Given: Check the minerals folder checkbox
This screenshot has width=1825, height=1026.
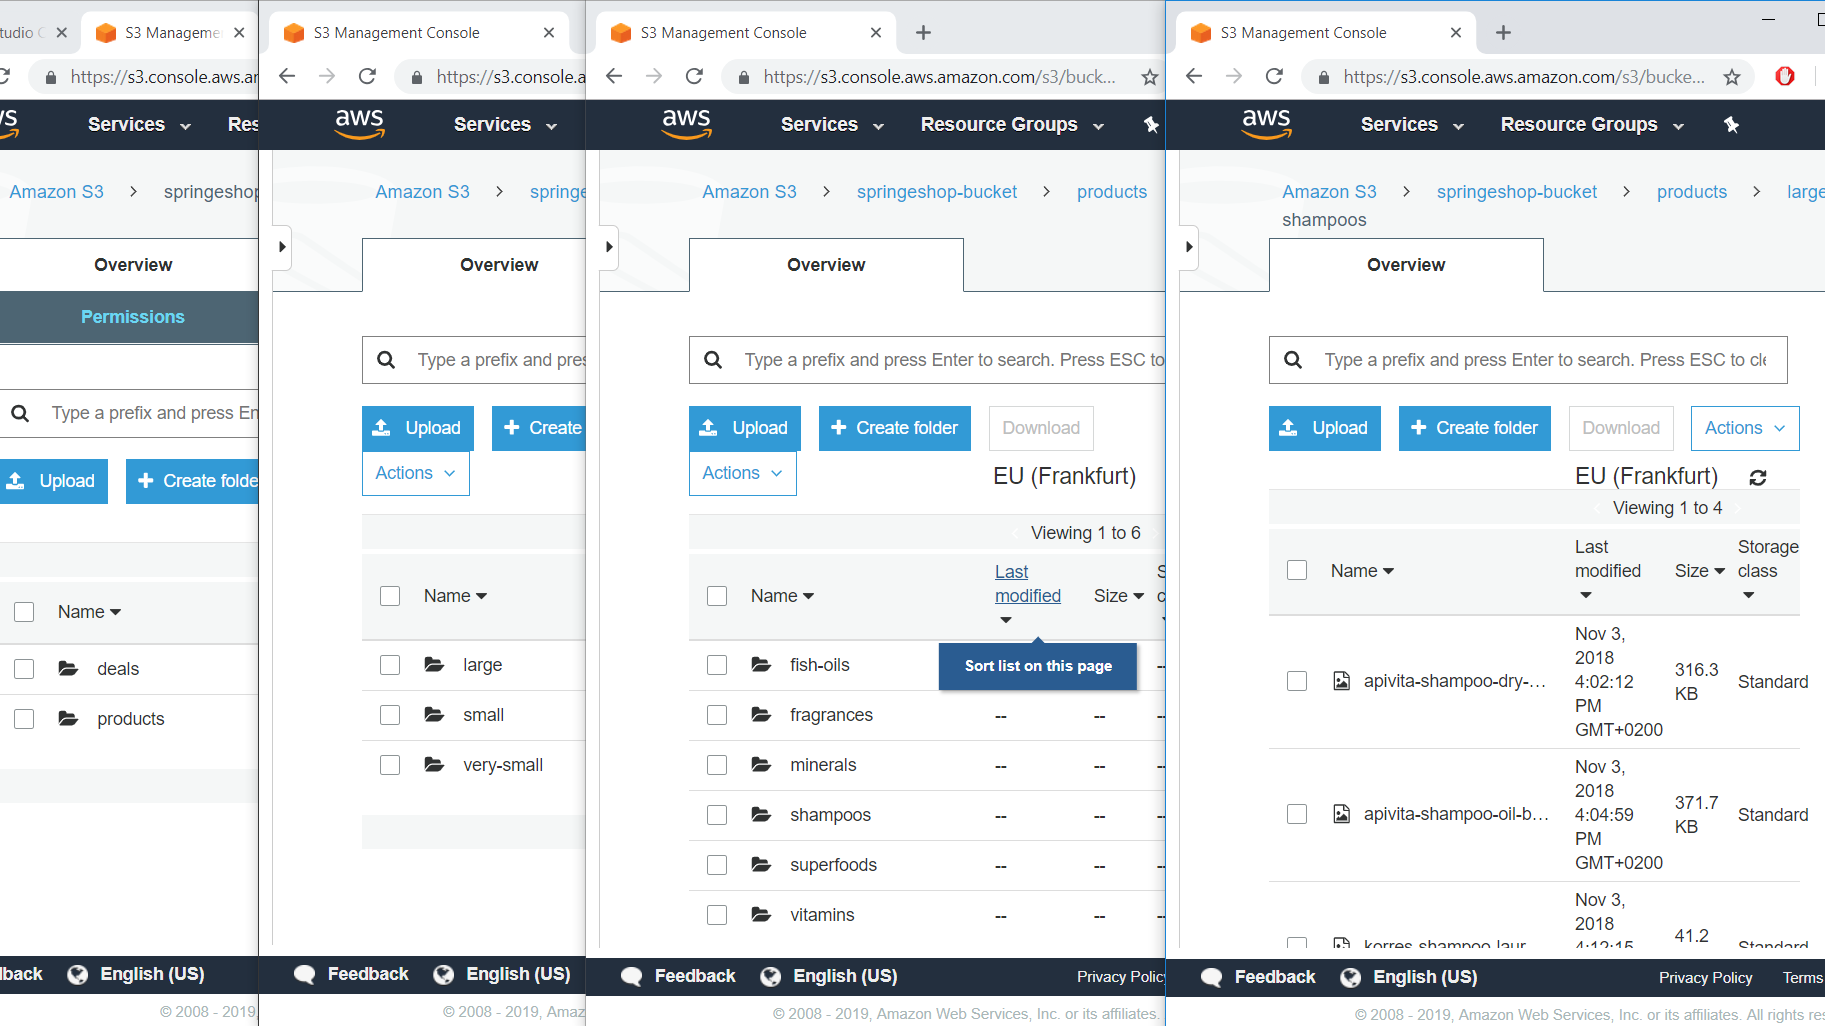Looking at the screenshot, I should (x=717, y=765).
